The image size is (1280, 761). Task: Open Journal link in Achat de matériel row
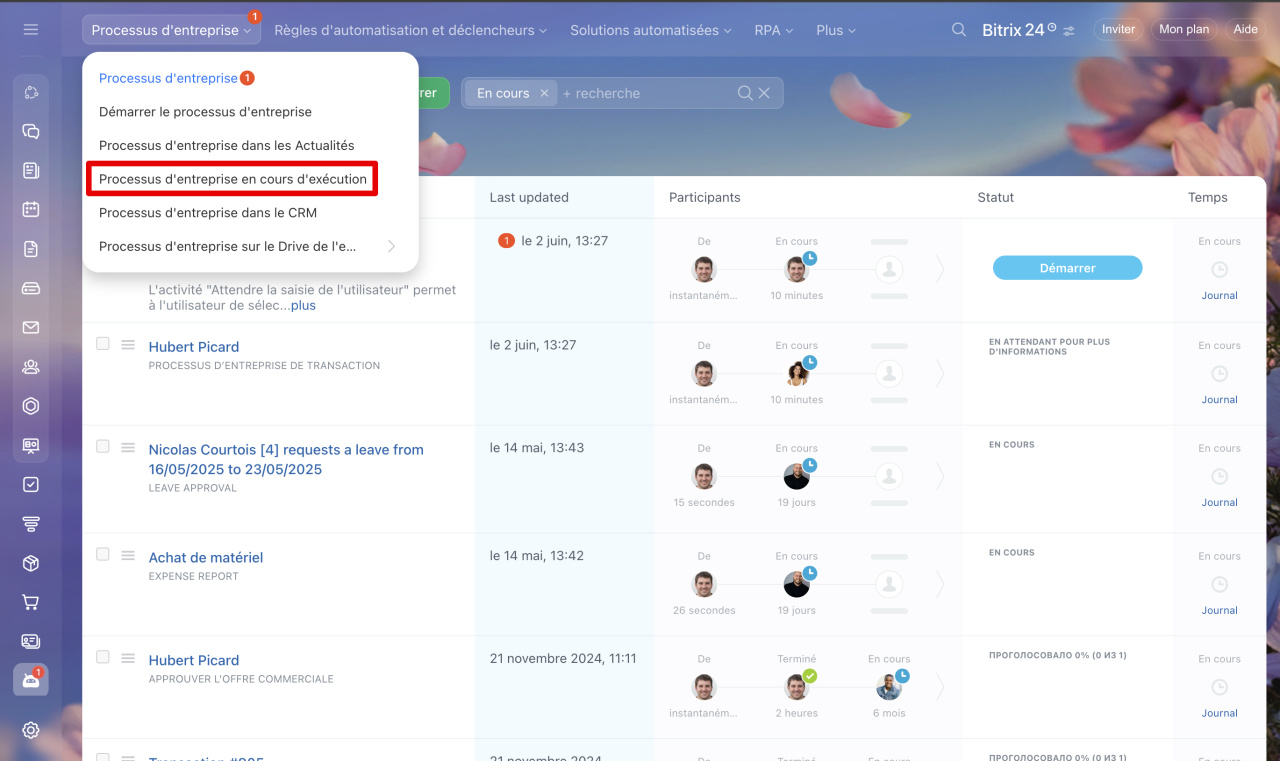1219,610
